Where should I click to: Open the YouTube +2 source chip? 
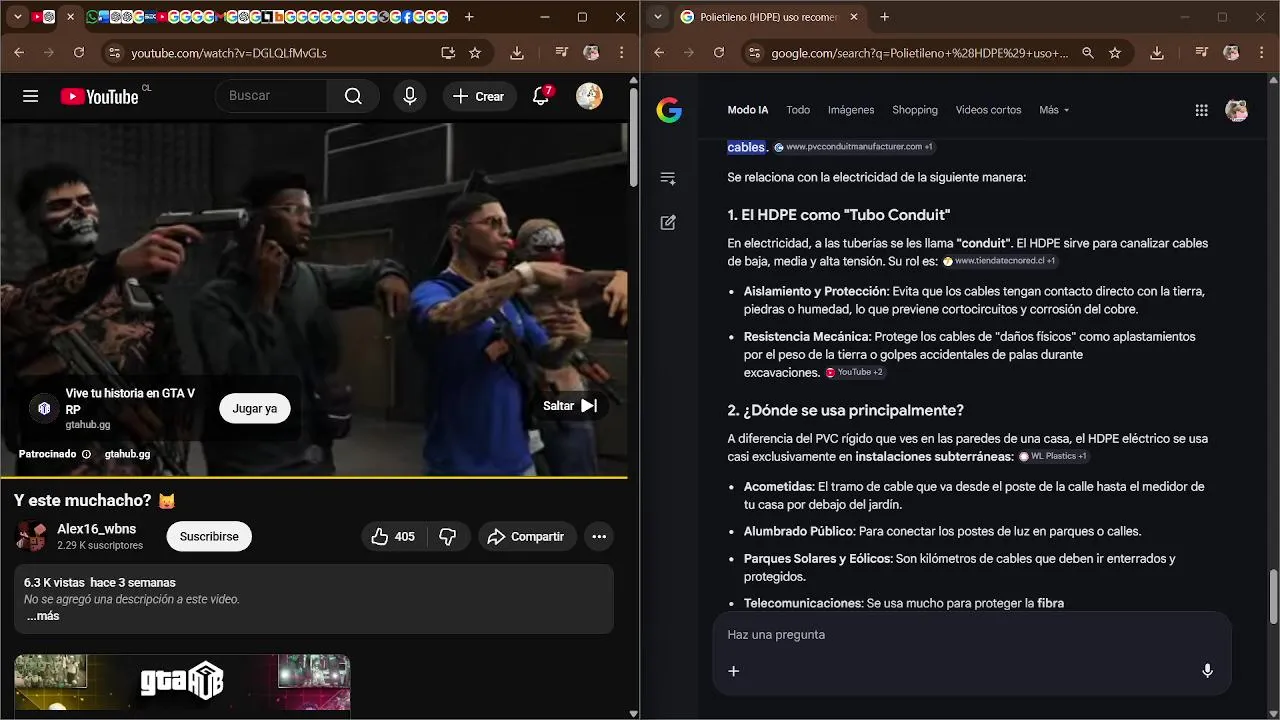[x=854, y=372]
